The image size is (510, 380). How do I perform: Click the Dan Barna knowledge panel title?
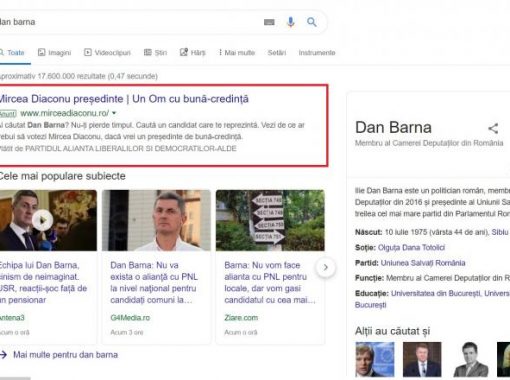click(x=393, y=127)
